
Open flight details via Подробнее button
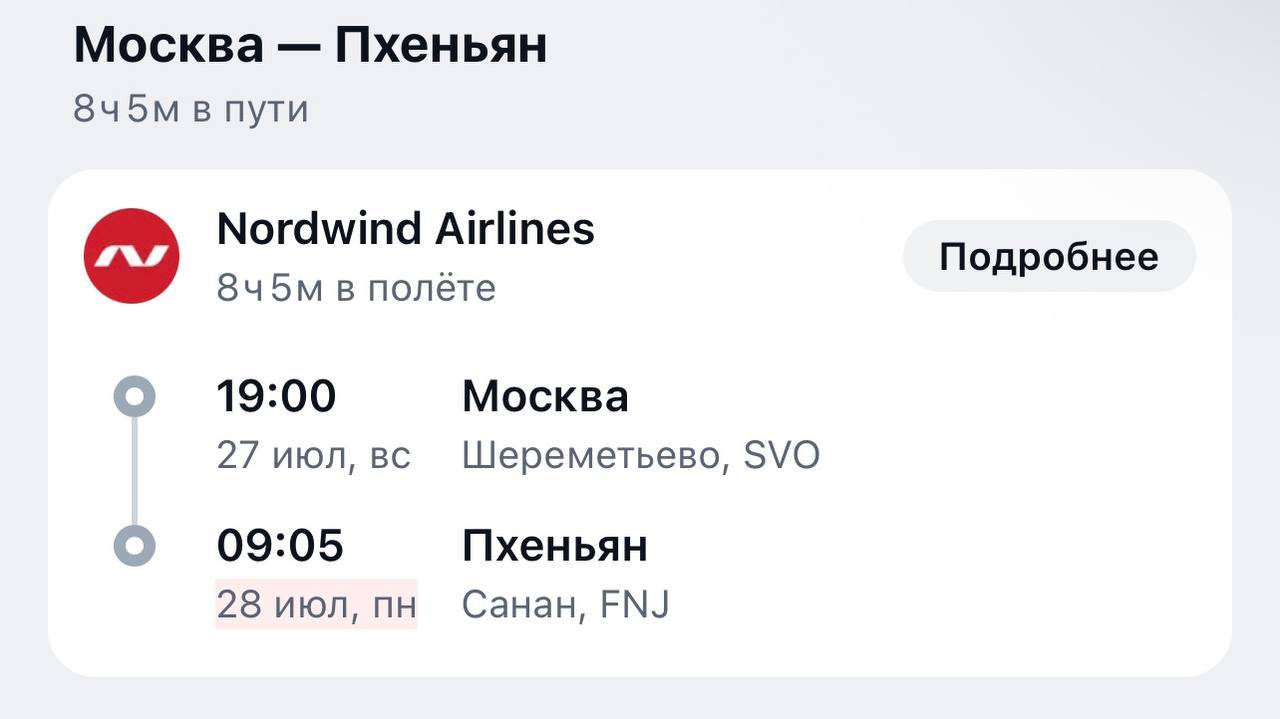(1049, 257)
